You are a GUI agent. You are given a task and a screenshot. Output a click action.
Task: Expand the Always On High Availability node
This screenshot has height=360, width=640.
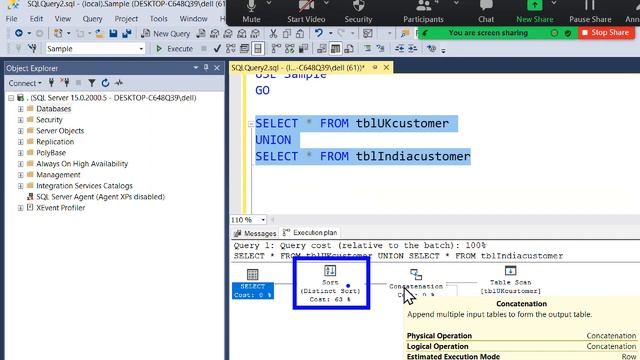(x=20, y=164)
